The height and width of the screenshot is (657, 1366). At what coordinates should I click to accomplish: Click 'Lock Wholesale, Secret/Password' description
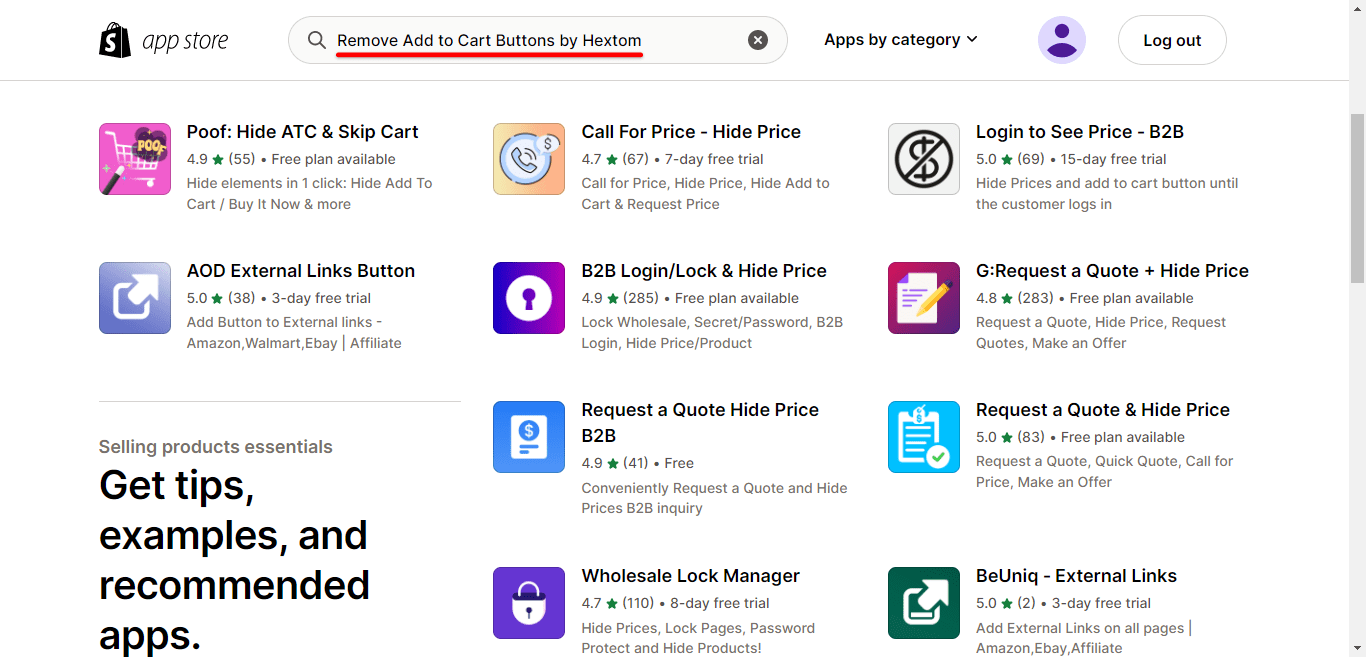pos(712,332)
